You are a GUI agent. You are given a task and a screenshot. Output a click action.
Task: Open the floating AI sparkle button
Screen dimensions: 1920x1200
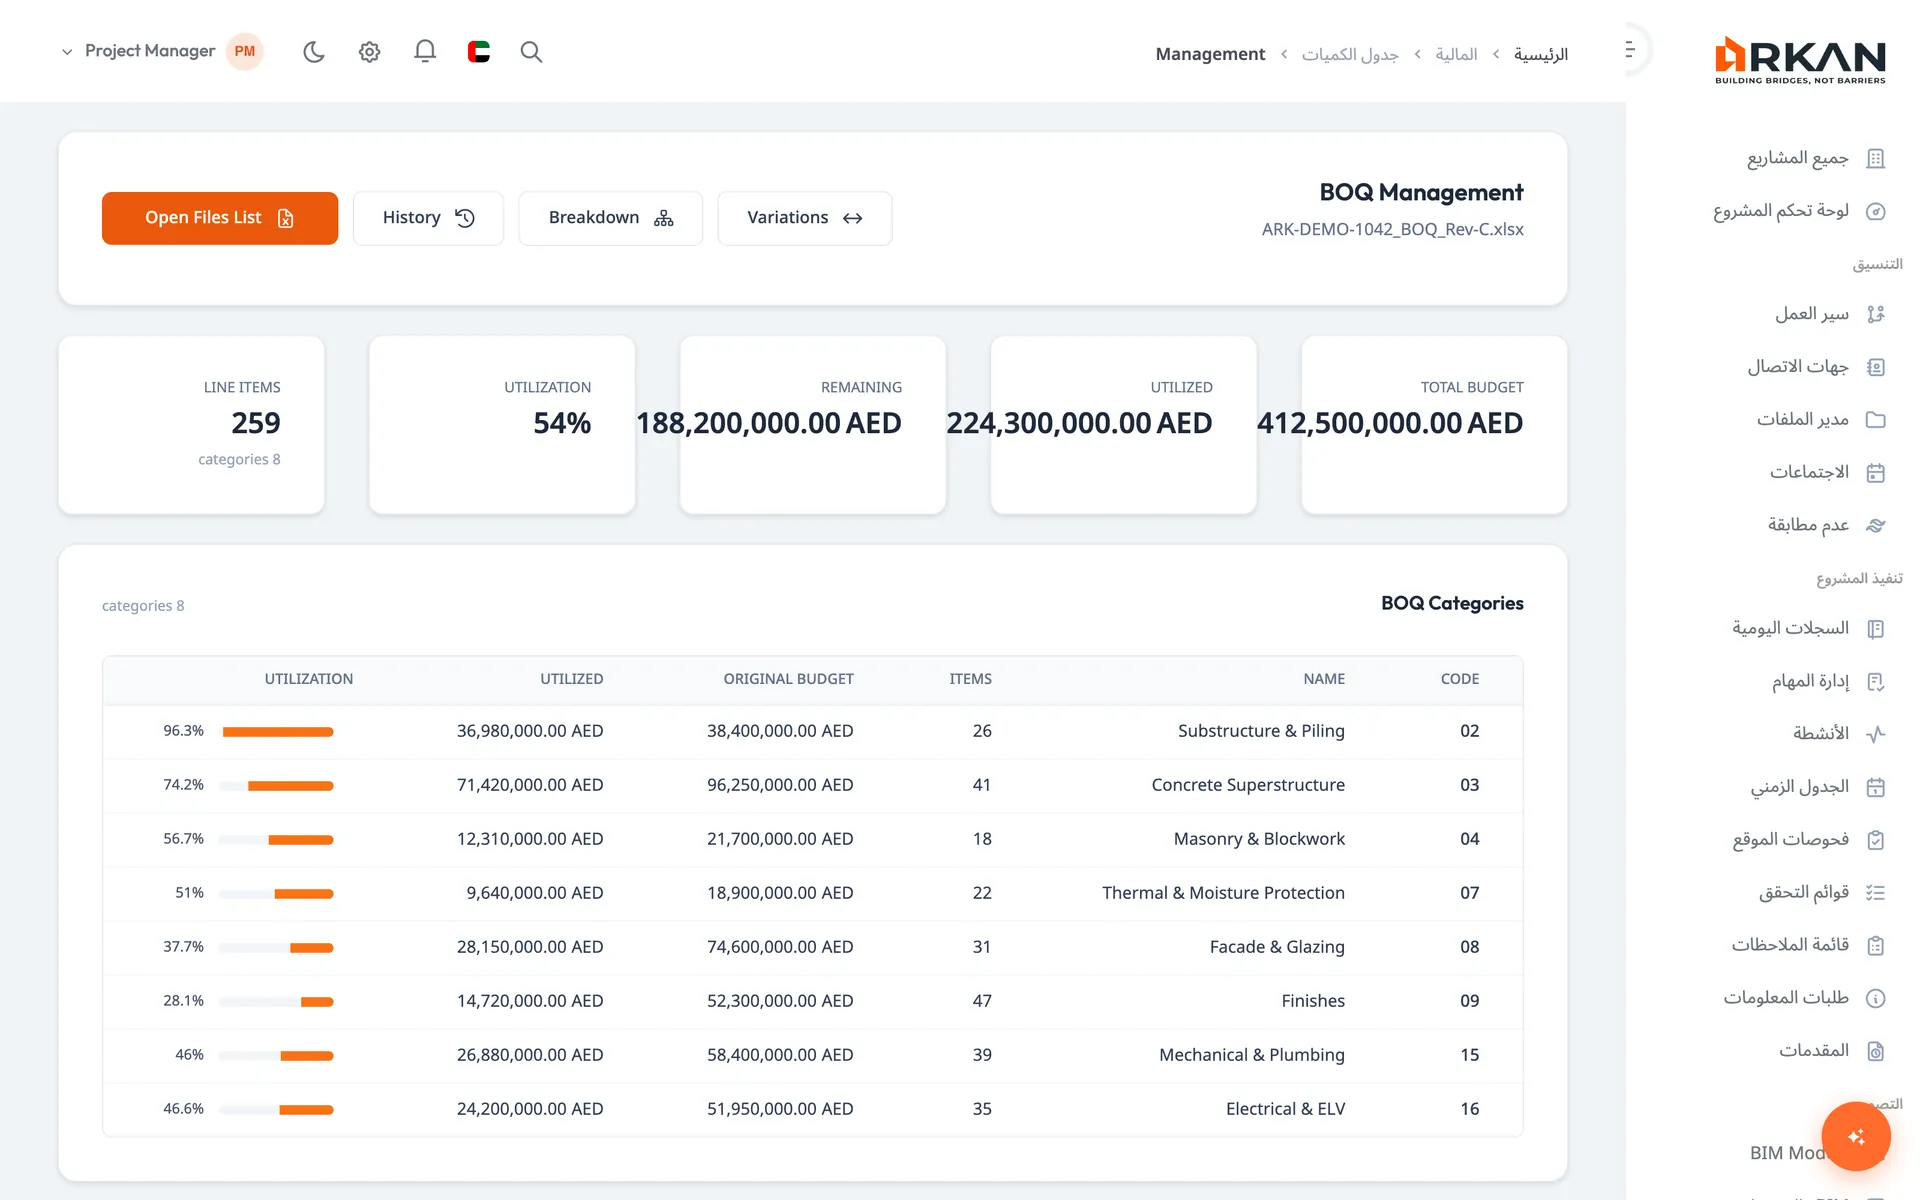[x=1856, y=1136]
